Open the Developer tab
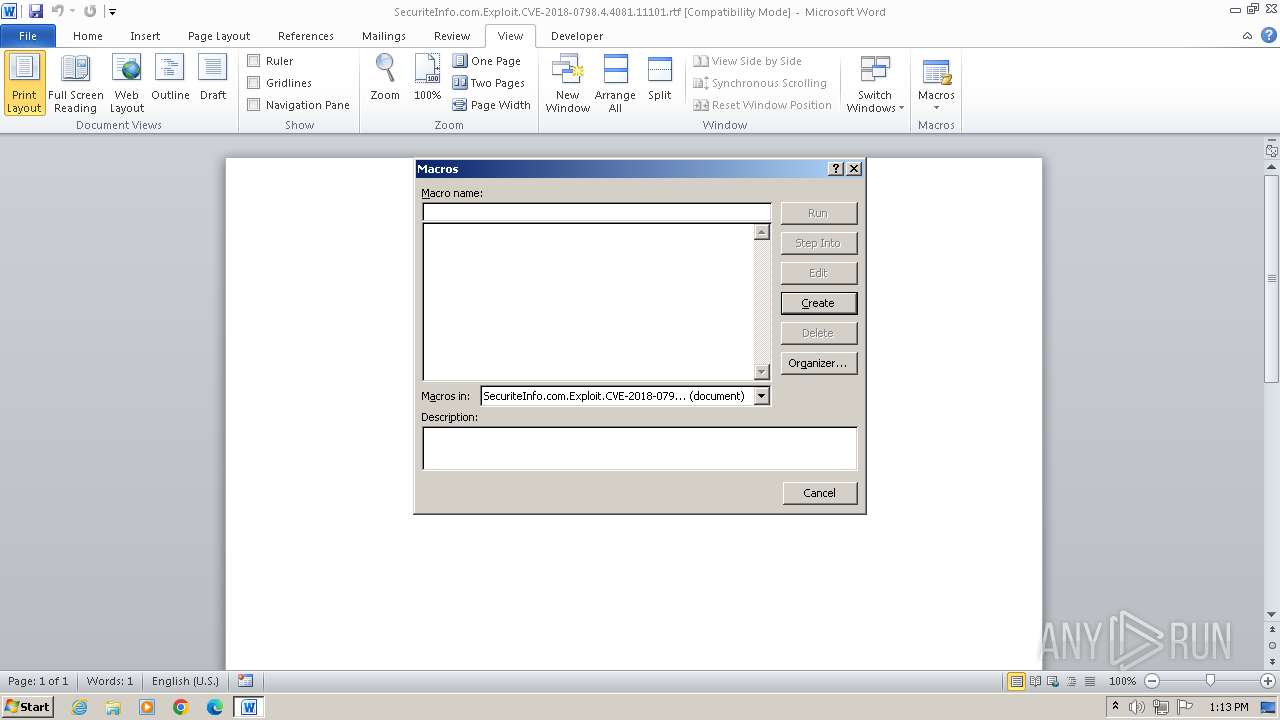The image size is (1280, 720). 577,36
